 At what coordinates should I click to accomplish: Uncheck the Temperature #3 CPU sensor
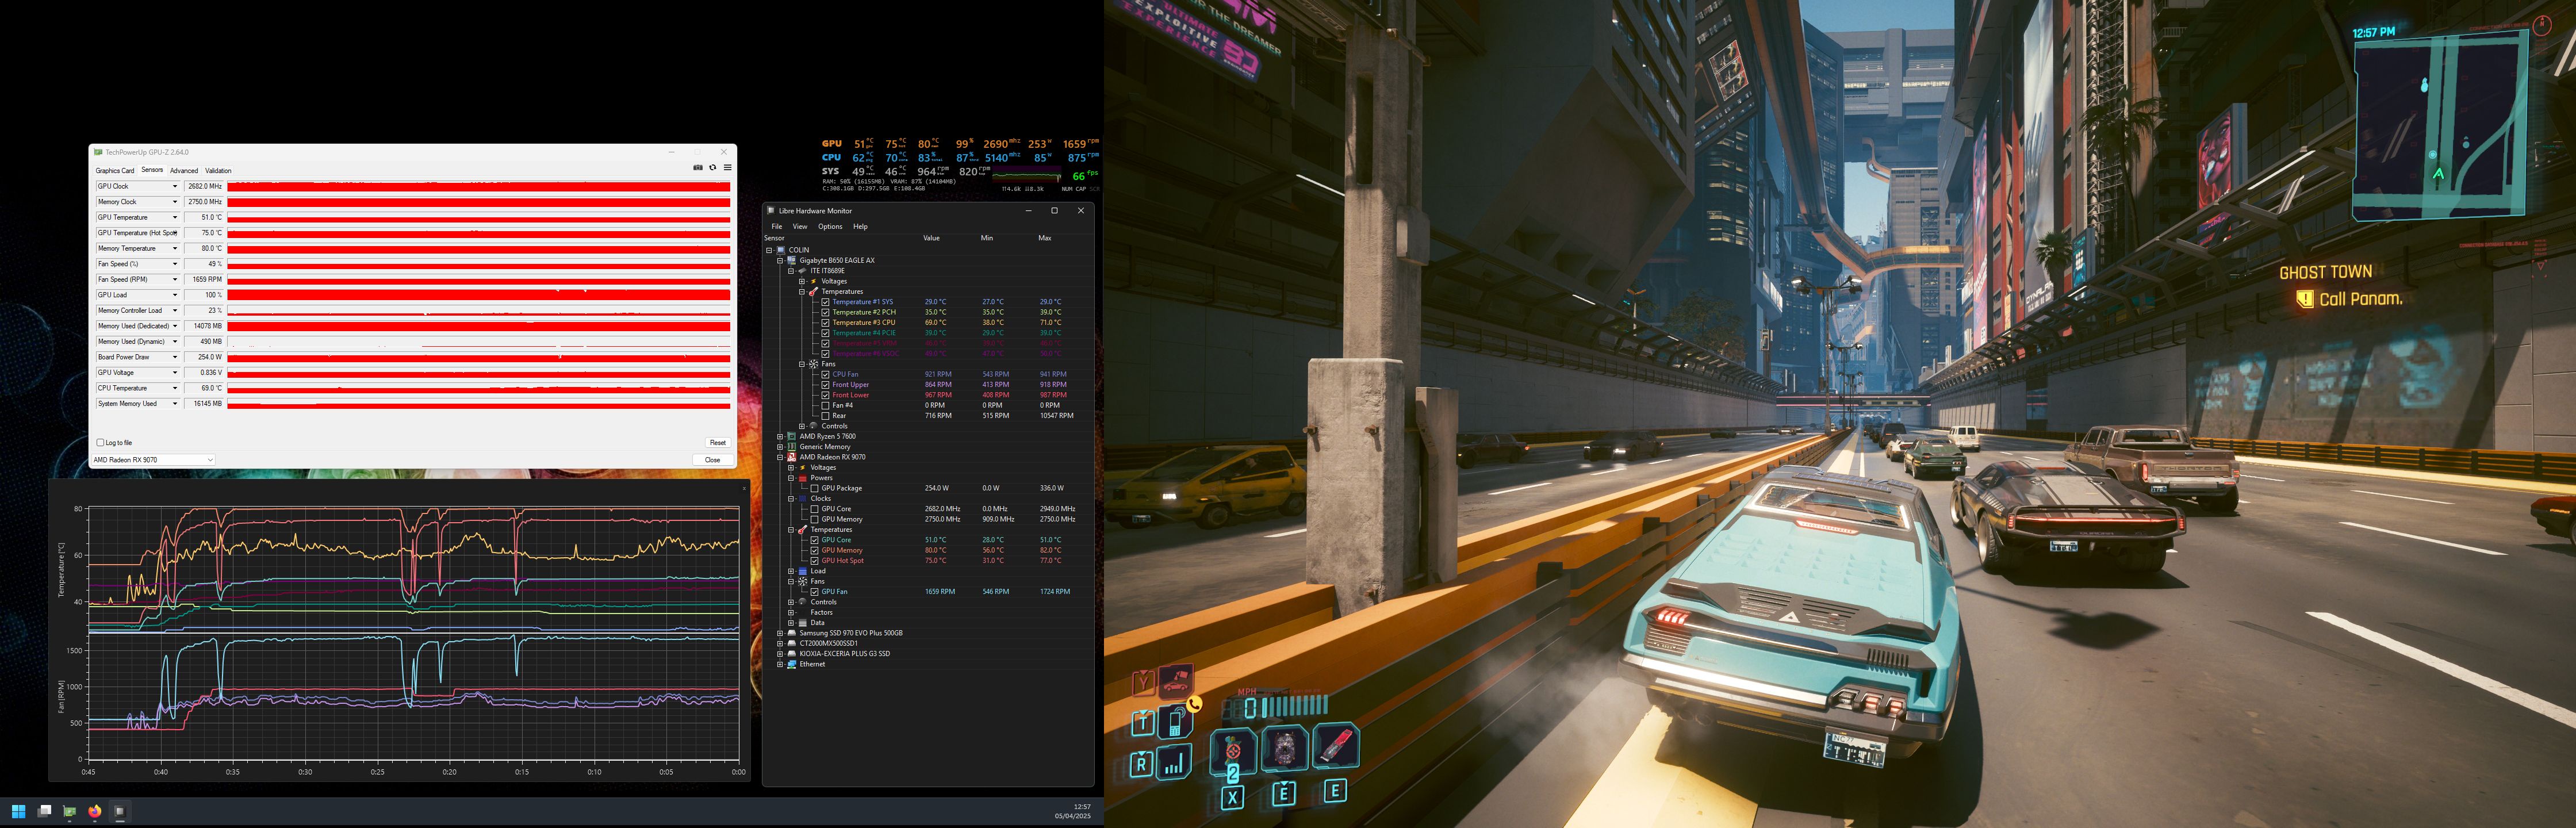[x=825, y=323]
